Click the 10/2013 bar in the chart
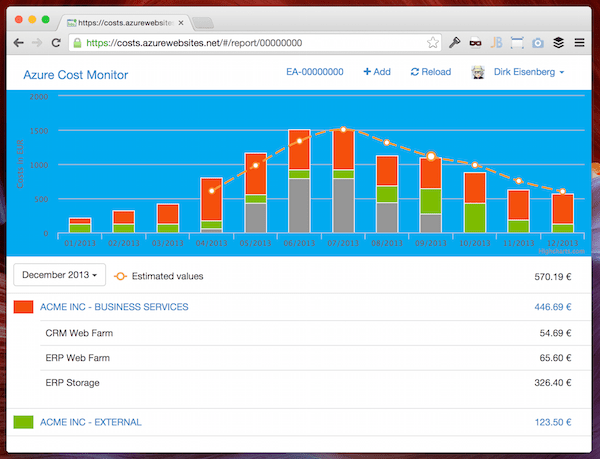 [475, 202]
